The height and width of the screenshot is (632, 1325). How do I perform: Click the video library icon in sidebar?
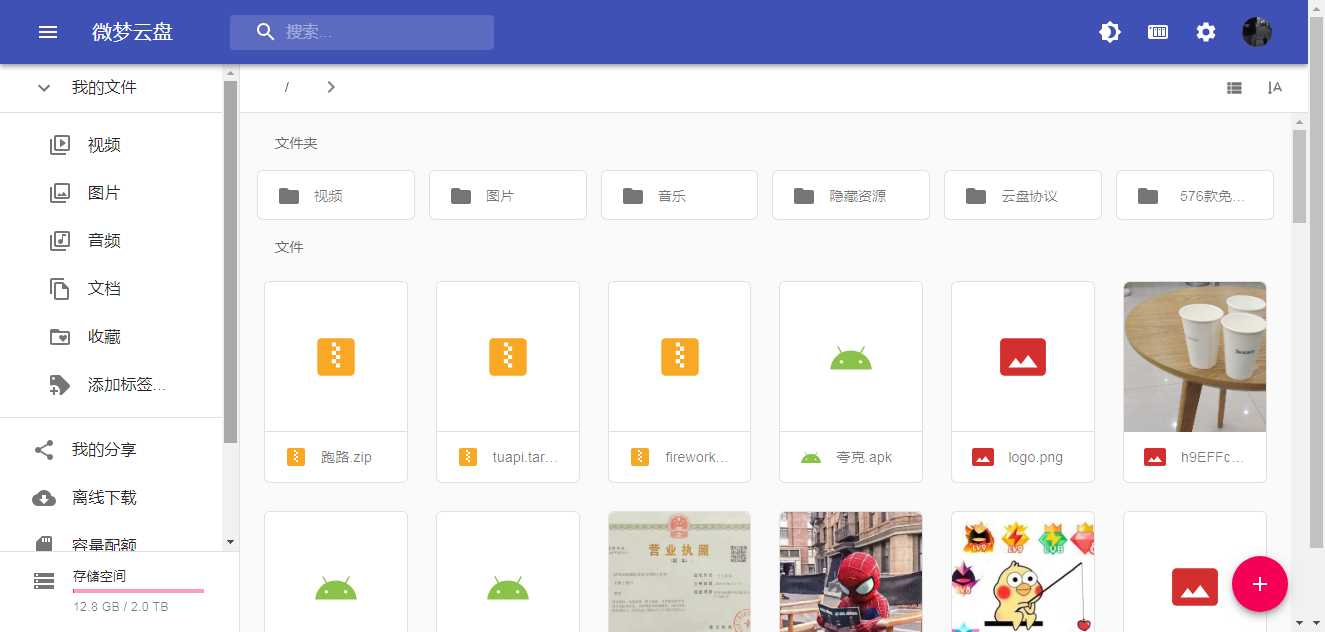tap(60, 145)
